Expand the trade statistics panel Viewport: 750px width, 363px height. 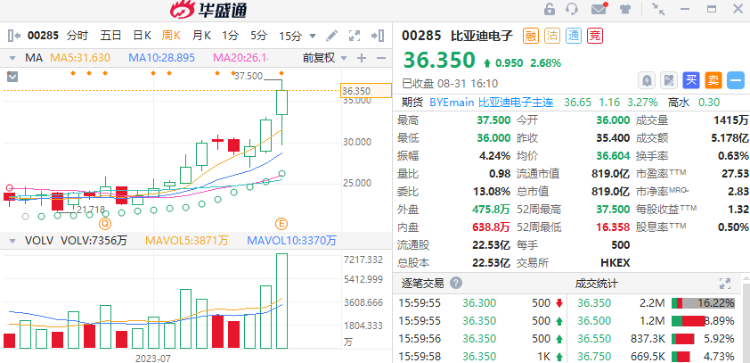click(725, 283)
